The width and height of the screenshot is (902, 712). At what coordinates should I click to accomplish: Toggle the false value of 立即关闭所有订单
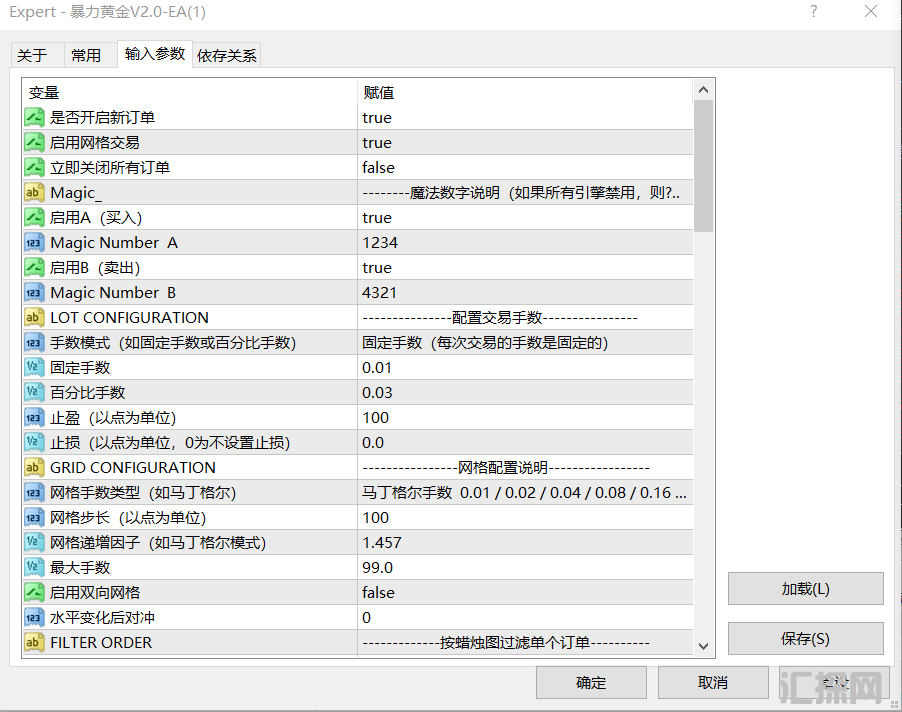coord(525,167)
